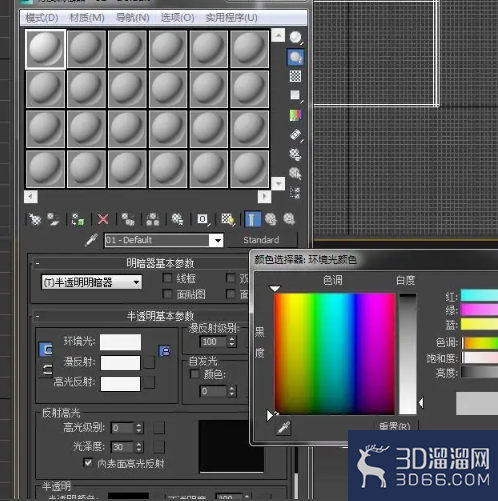
Task: Click the 高光反射 color swatch
Action: pyautogui.click(x=120, y=384)
